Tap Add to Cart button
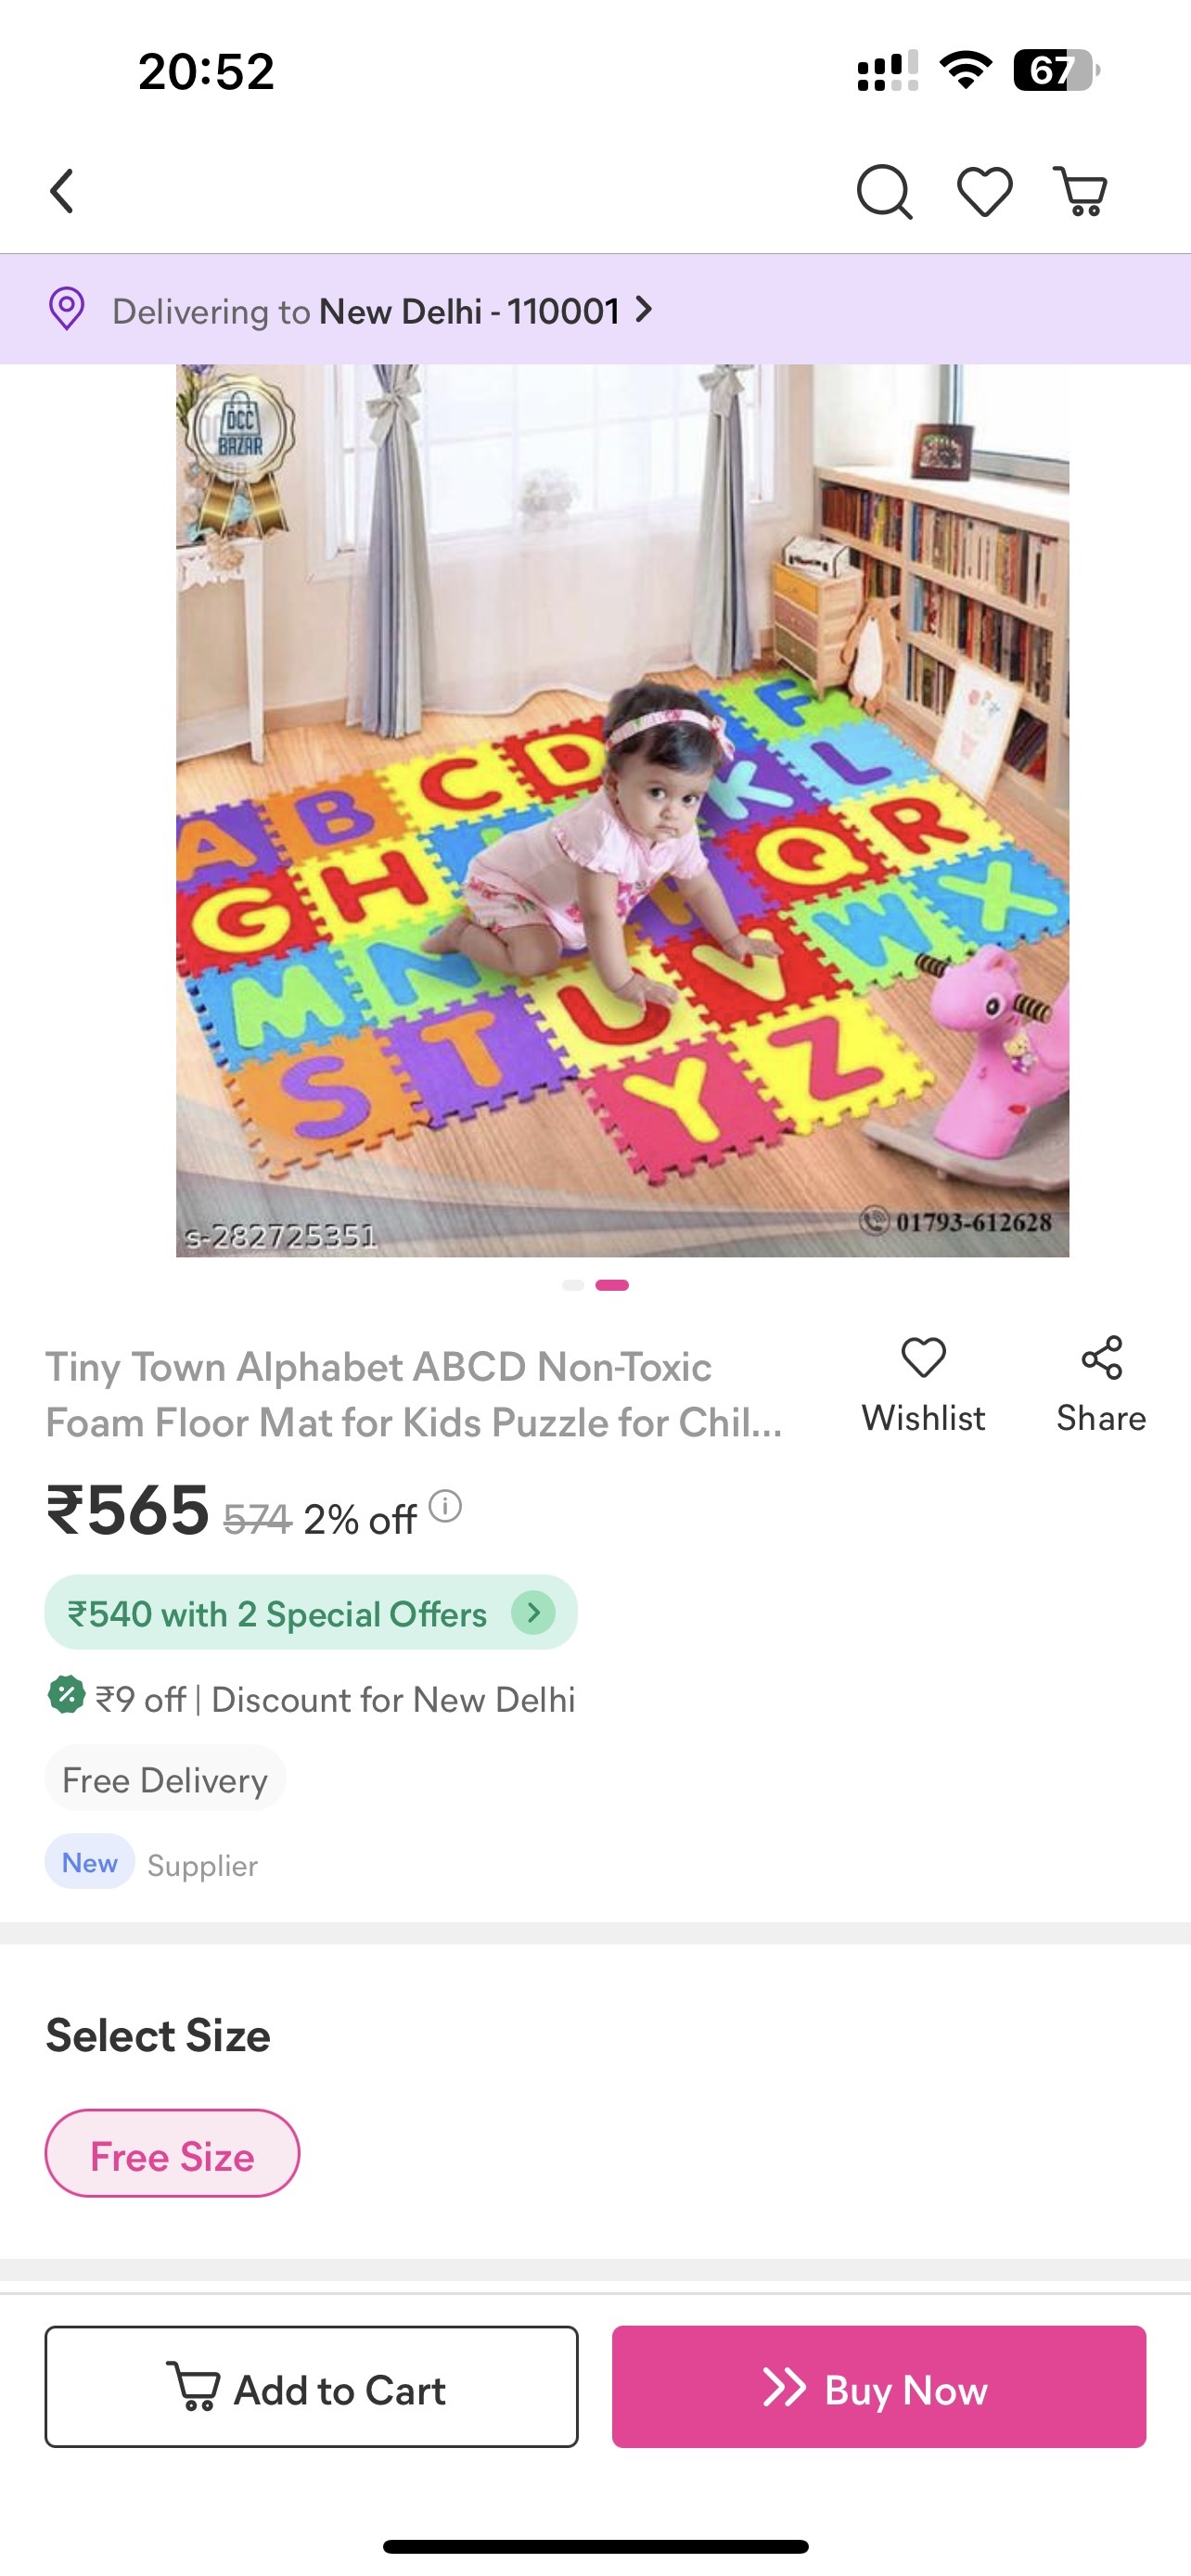 [x=311, y=2387]
